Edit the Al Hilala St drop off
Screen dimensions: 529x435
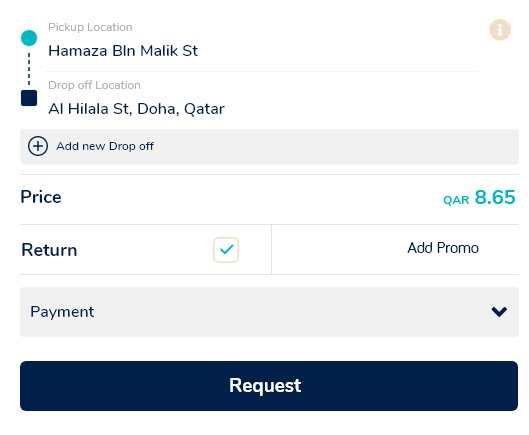tap(136, 109)
